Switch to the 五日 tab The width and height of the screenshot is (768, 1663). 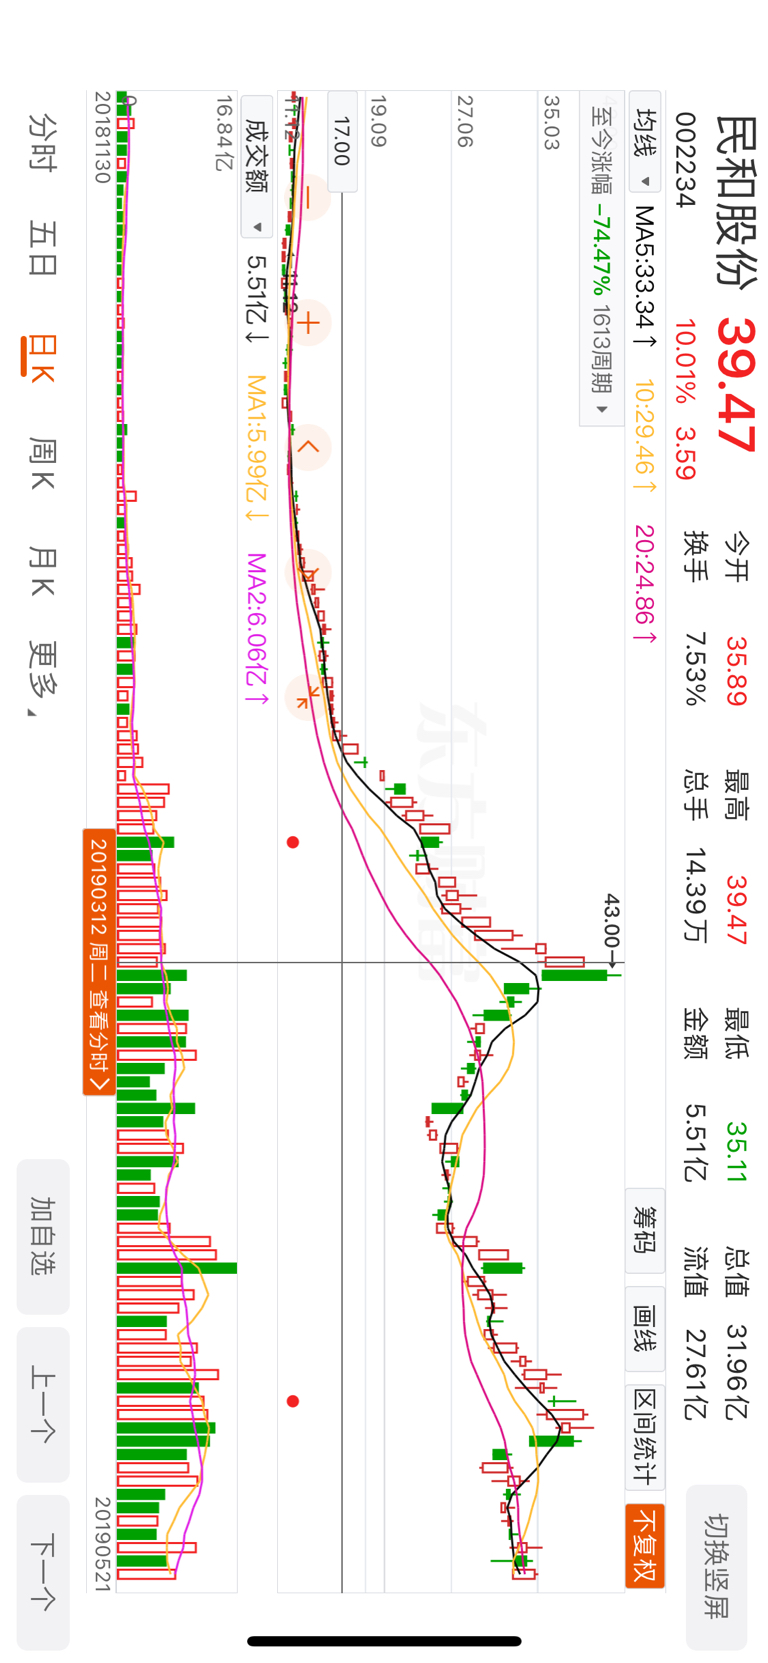click(43, 248)
